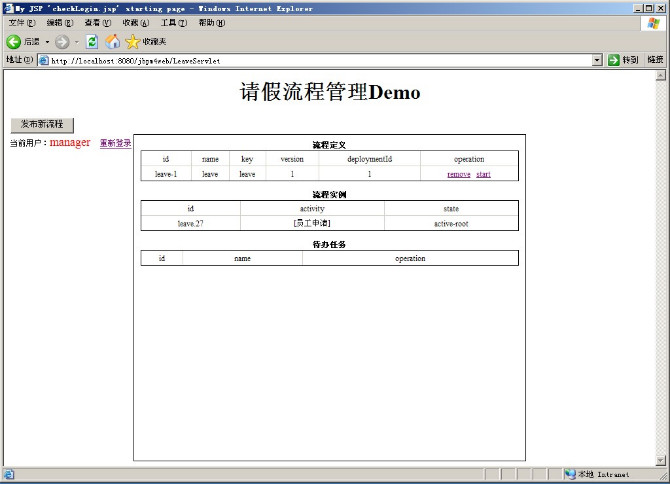Click the red manager username text
This screenshot has width=670, height=484.
point(70,142)
